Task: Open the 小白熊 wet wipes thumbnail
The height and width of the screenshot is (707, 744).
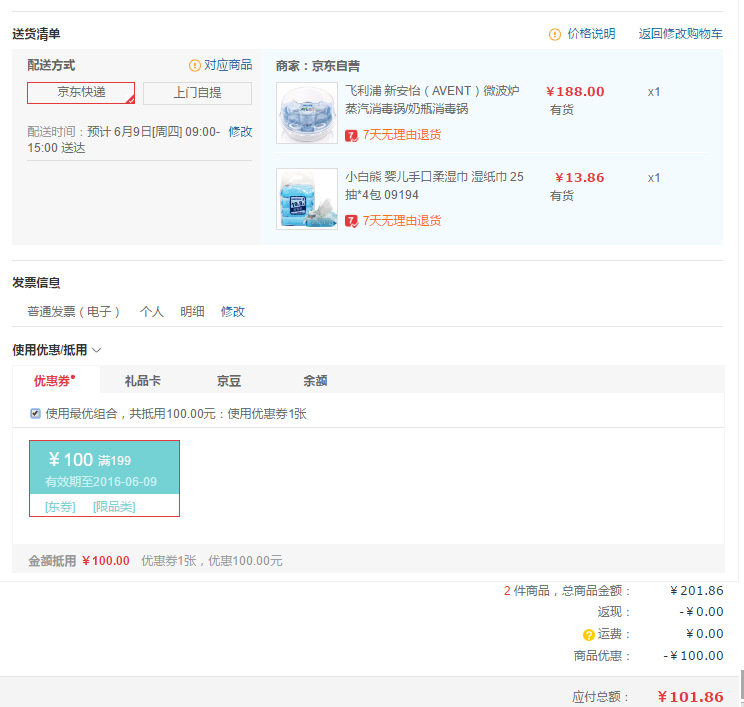Action: [x=307, y=199]
